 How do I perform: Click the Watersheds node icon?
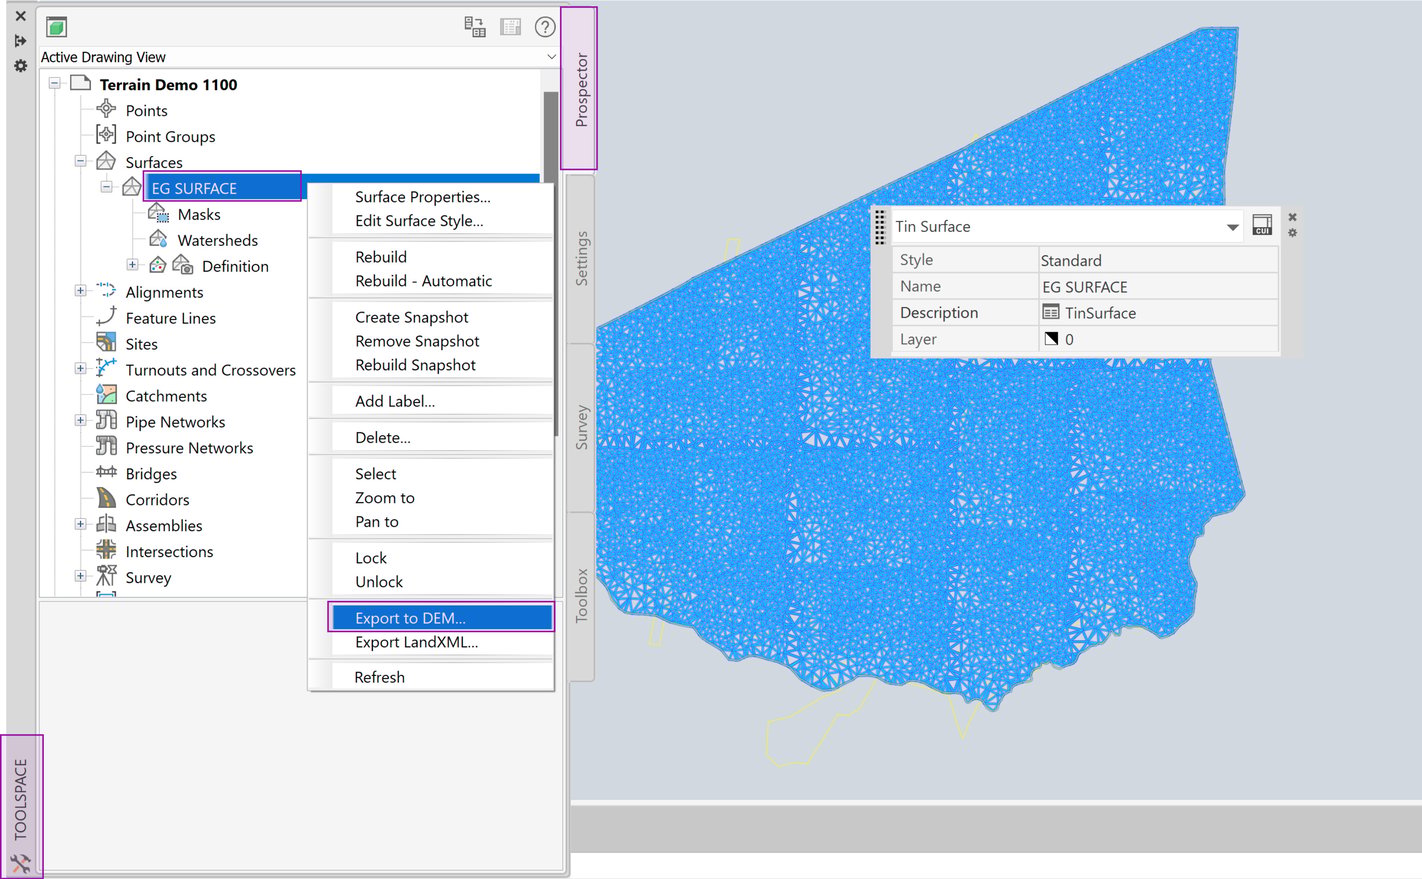158,239
